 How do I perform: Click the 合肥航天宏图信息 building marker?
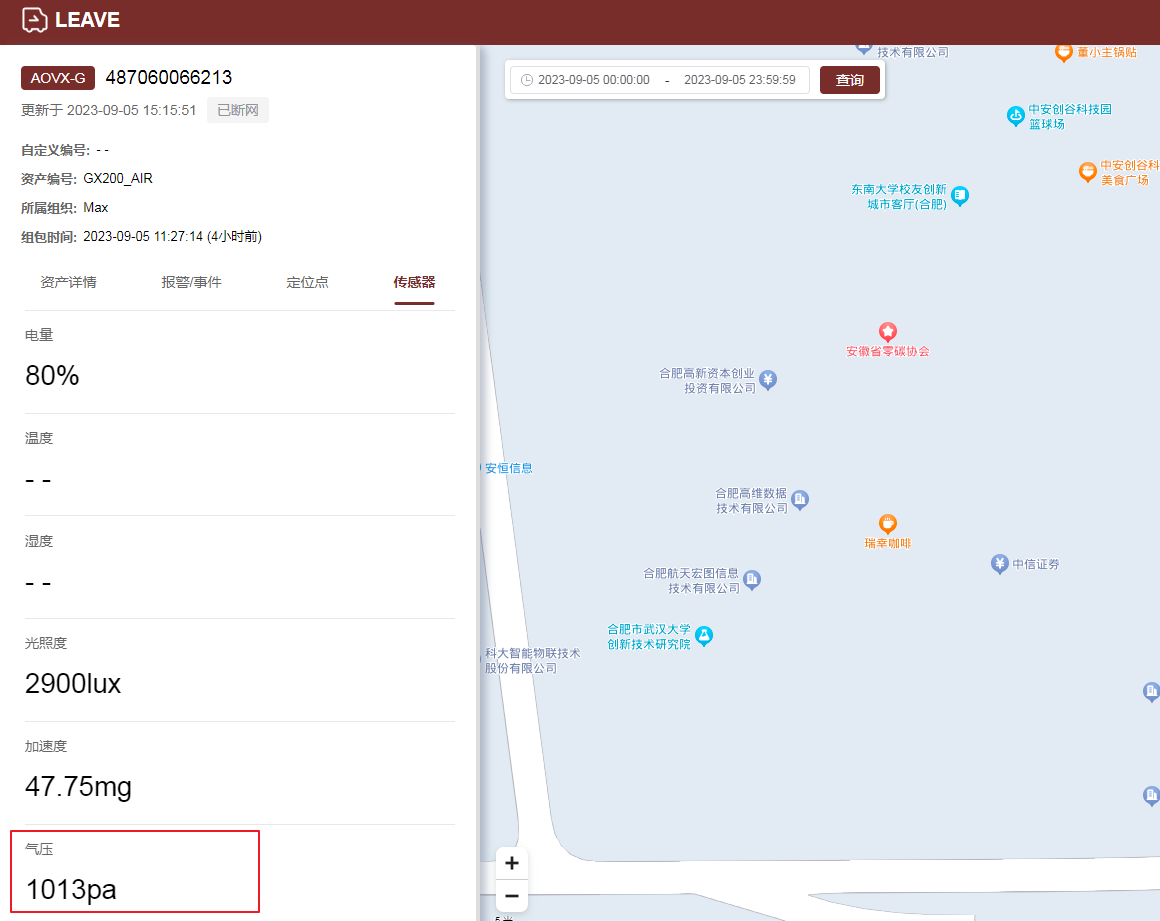[x=752, y=580]
